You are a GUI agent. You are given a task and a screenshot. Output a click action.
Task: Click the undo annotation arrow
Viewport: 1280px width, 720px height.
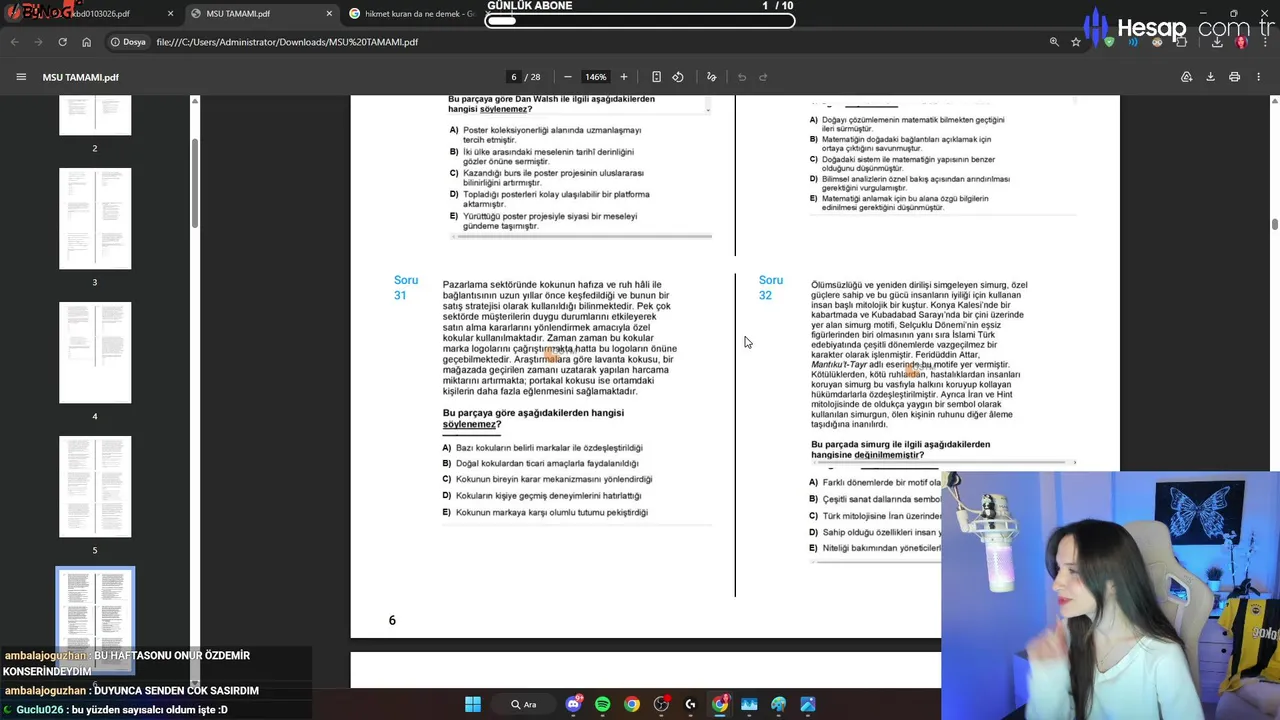pyautogui.click(x=742, y=77)
